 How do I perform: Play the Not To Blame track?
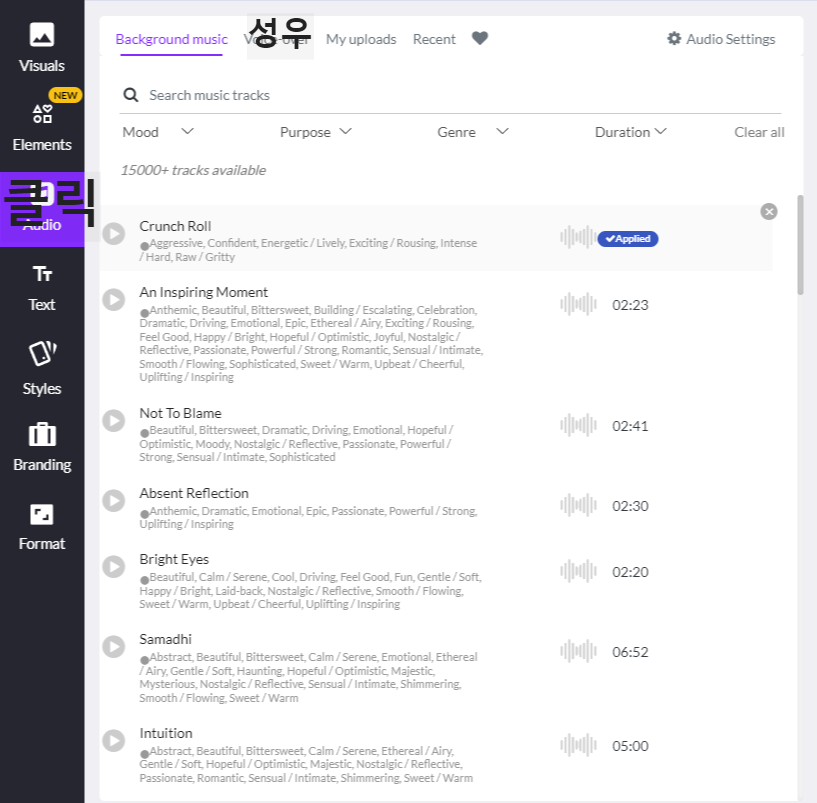tap(114, 421)
